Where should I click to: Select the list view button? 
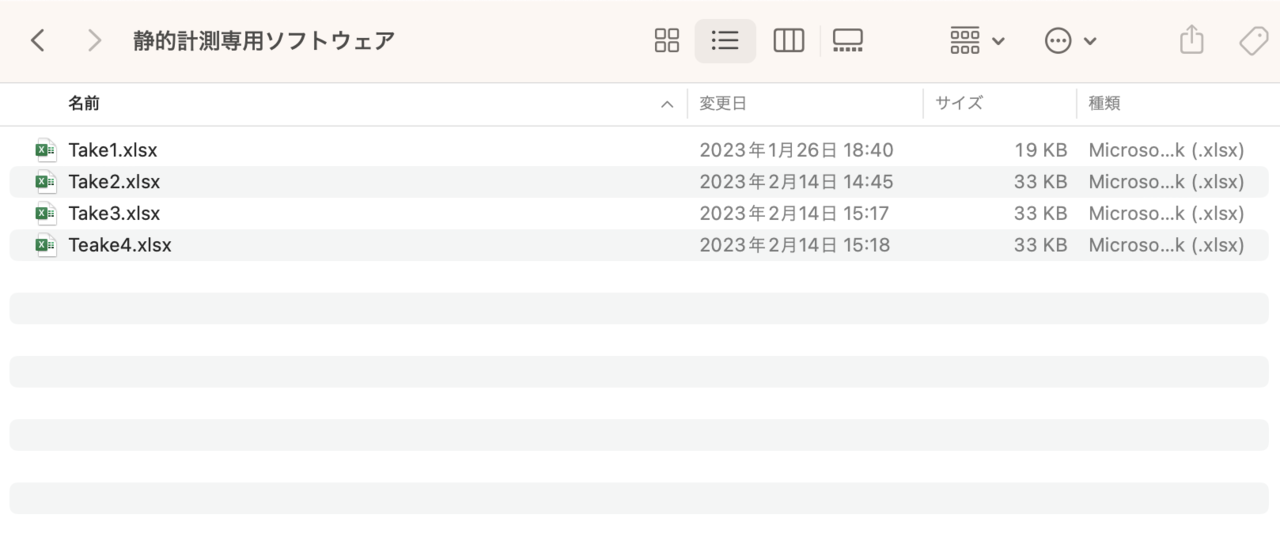[x=725, y=40]
